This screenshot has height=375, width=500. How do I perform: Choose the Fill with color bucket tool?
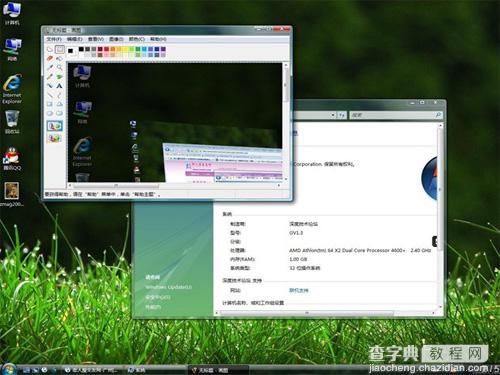click(x=59, y=59)
